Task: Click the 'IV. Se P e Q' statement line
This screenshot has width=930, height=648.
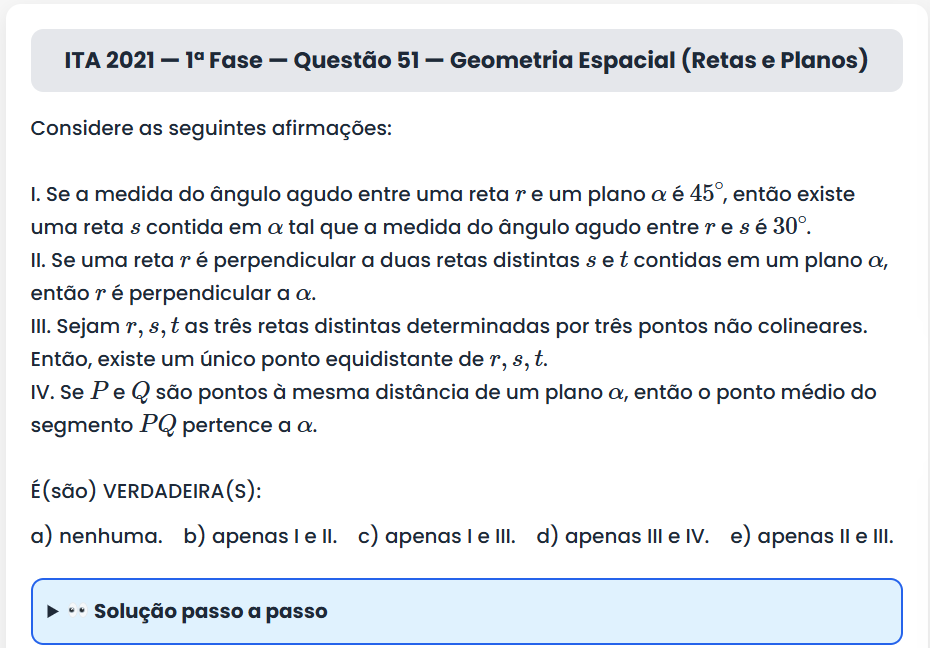Action: (x=453, y=392)
